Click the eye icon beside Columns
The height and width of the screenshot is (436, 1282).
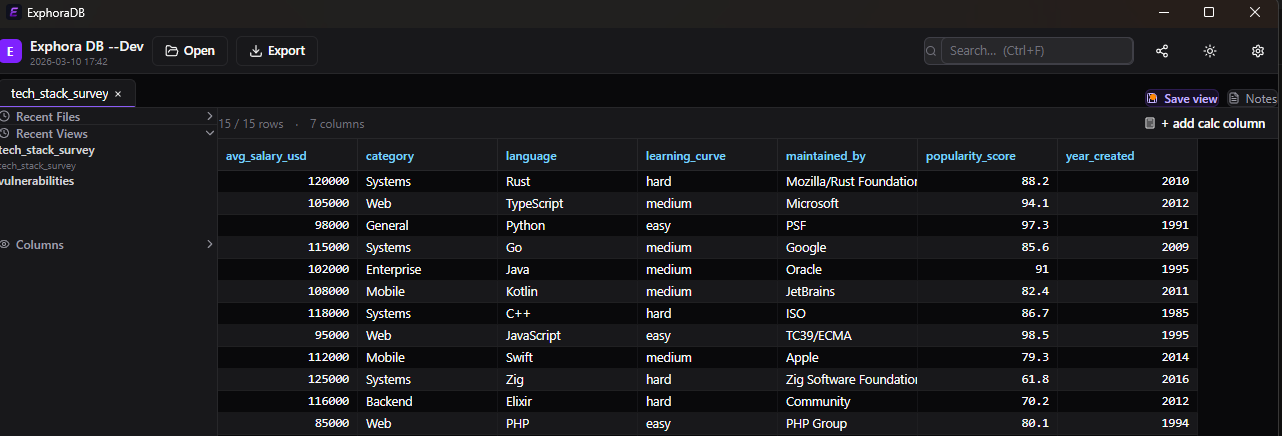click(x=5, y=245)
